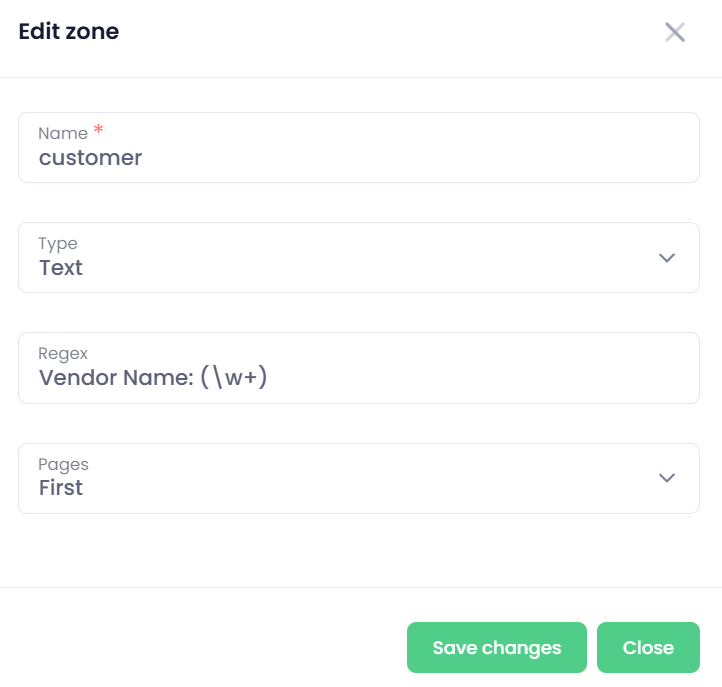Click the 'Edit zone' dialog title

click(69, 32)
